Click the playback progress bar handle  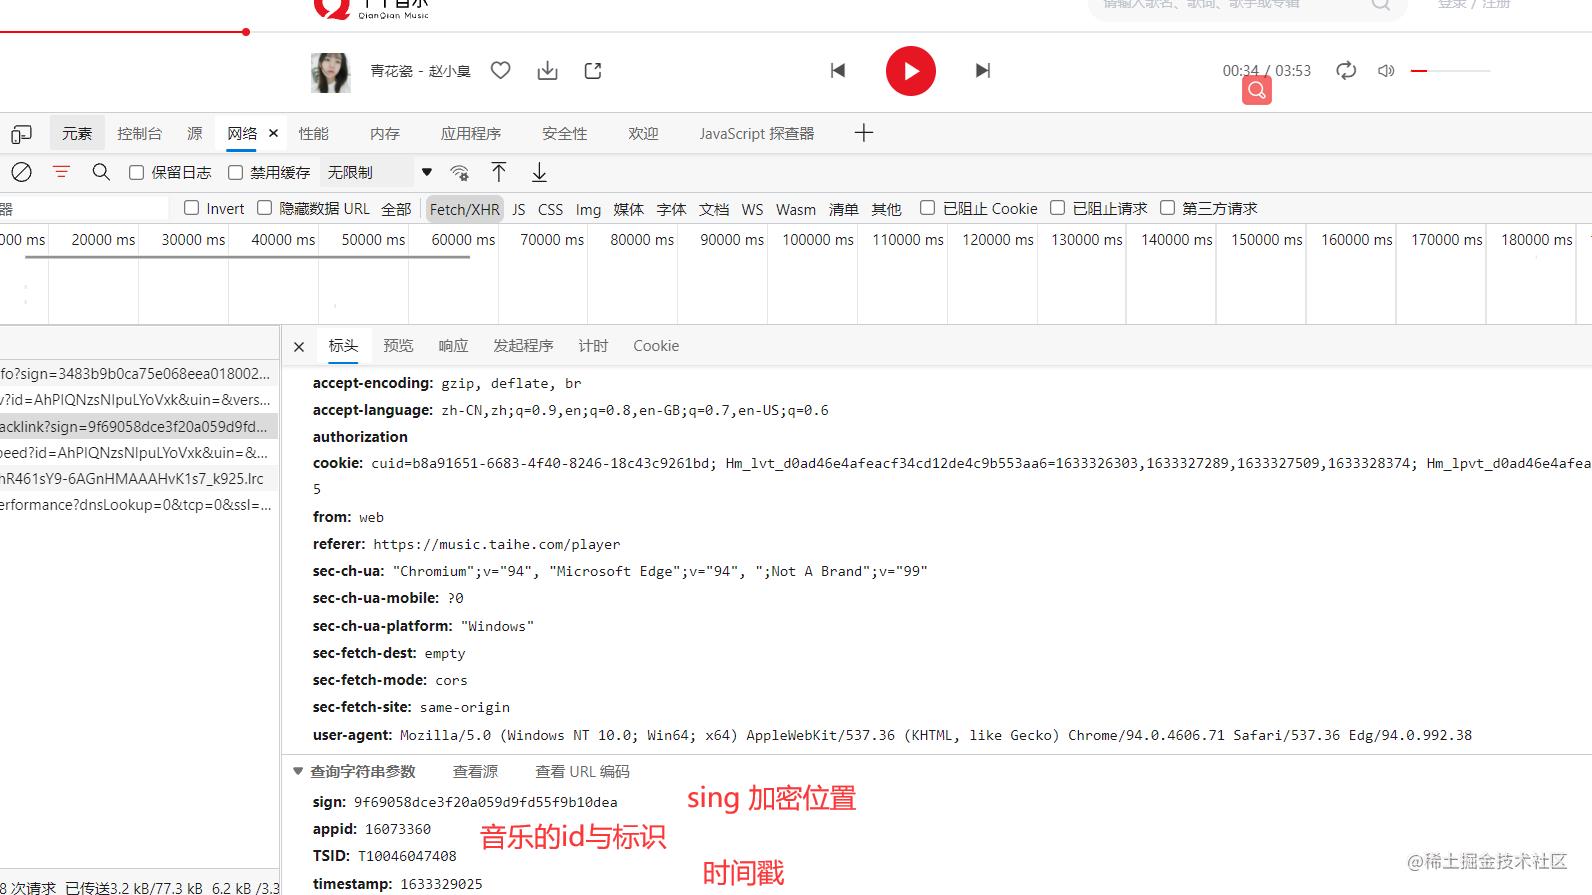[x=245, y=32]
